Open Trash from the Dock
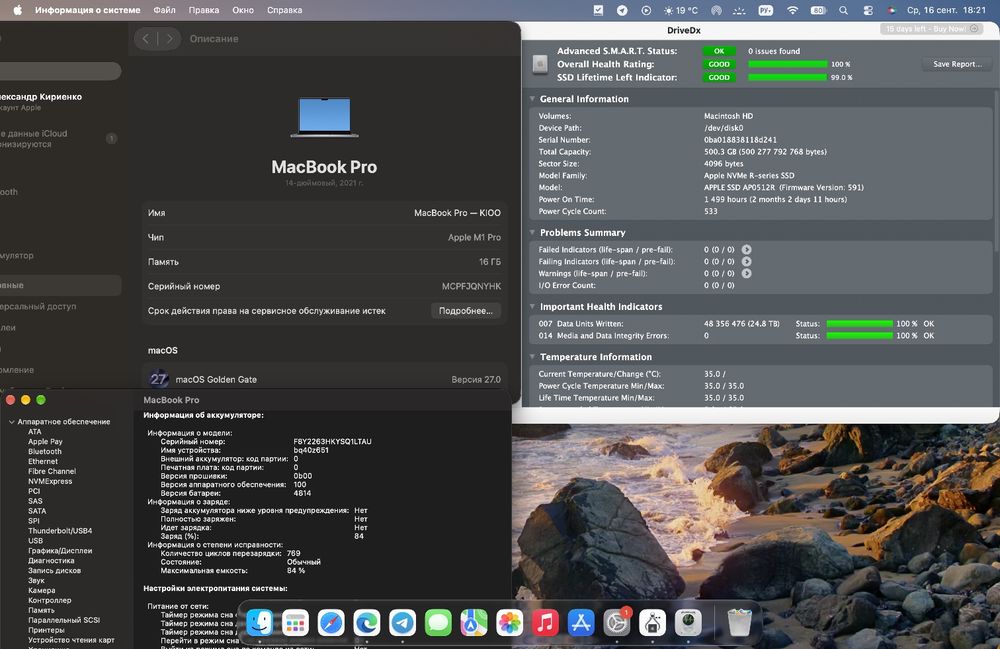The width and height of the screenshot is (1000, 649). (739, 622)
